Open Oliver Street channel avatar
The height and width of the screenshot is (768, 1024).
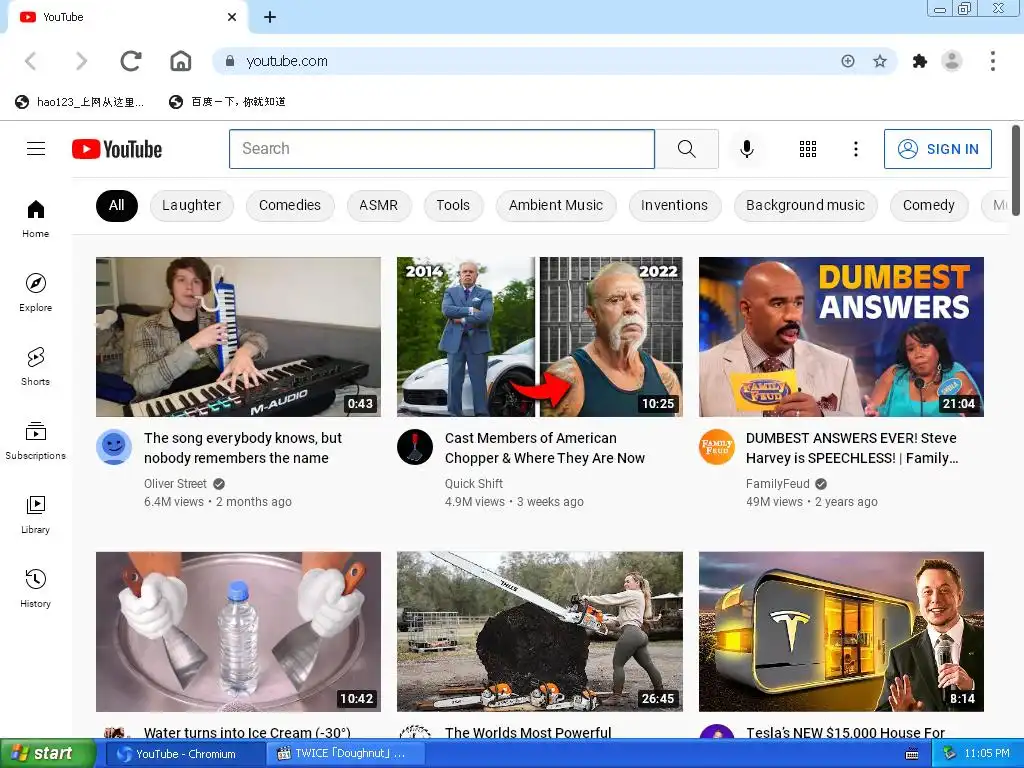114,447
